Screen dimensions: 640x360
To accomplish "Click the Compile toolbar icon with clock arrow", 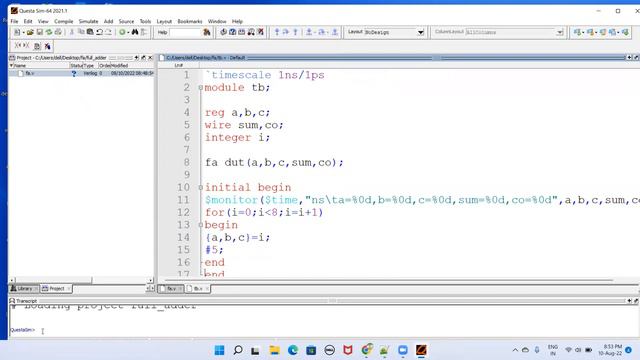I will click(223, 32).
